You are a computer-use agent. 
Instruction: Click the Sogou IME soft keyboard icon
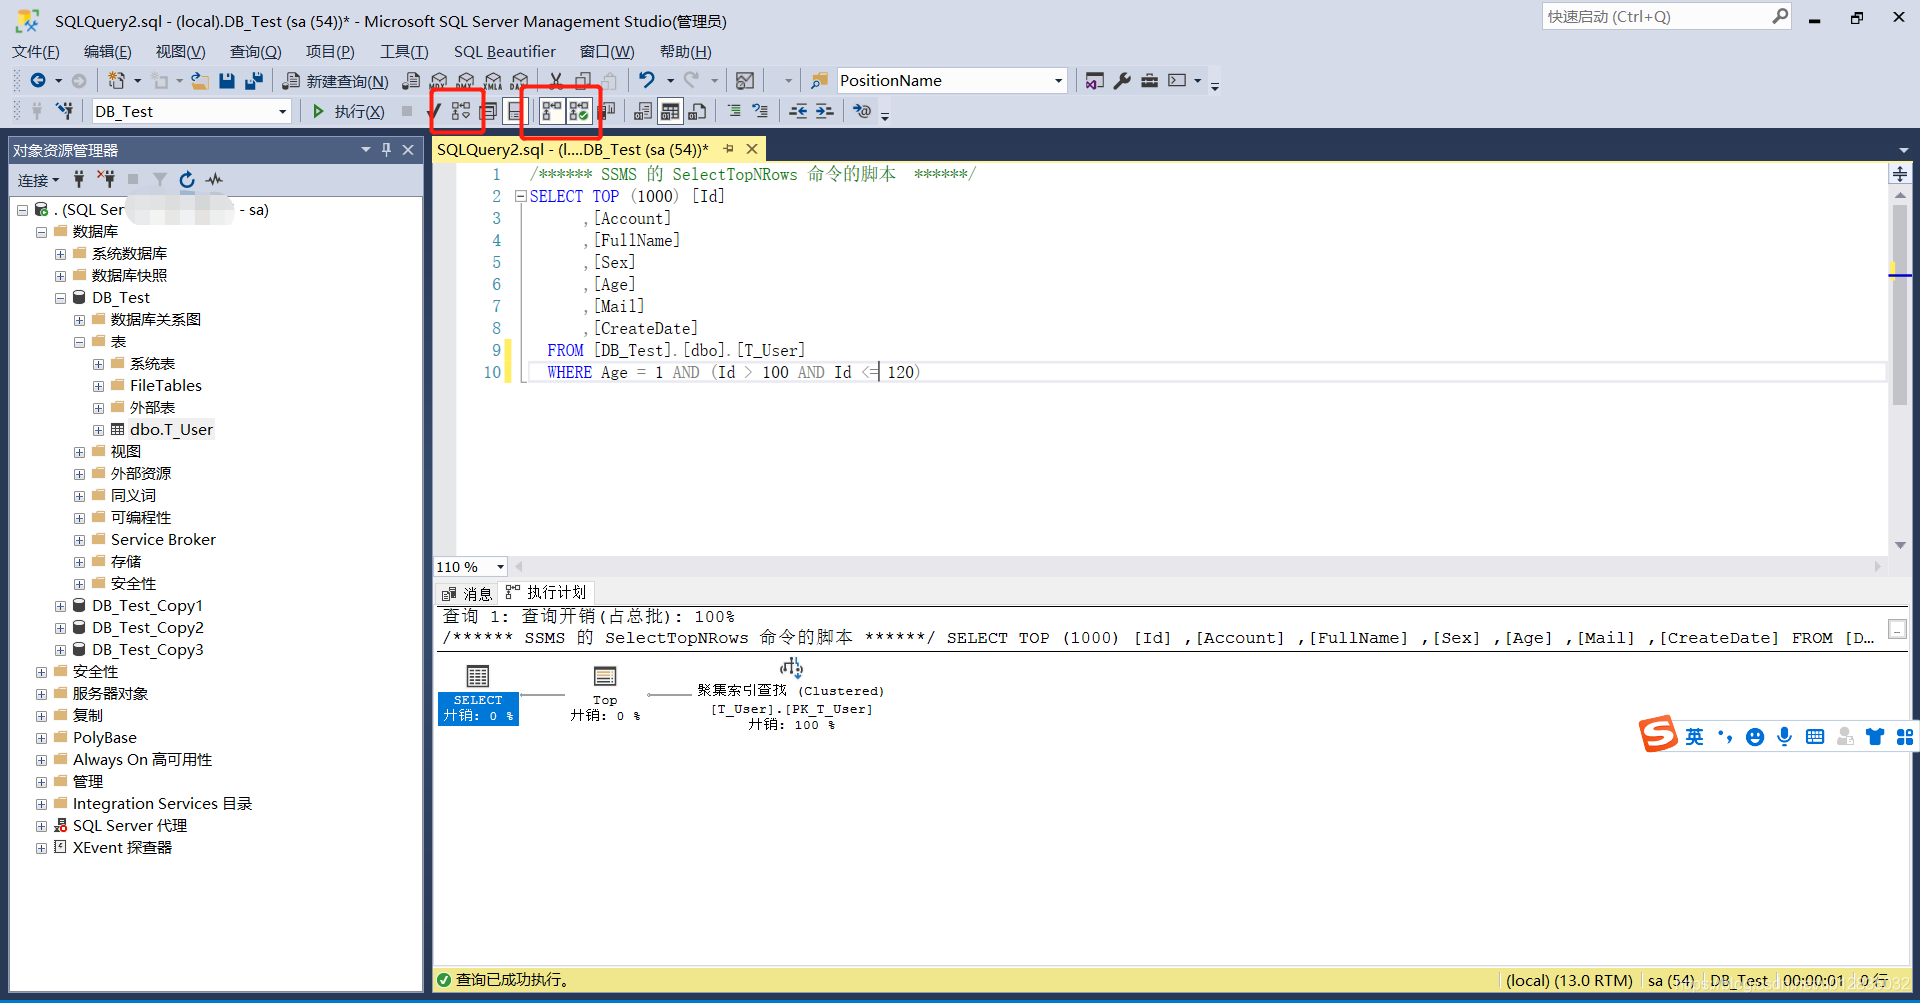tap(1815, 737)
